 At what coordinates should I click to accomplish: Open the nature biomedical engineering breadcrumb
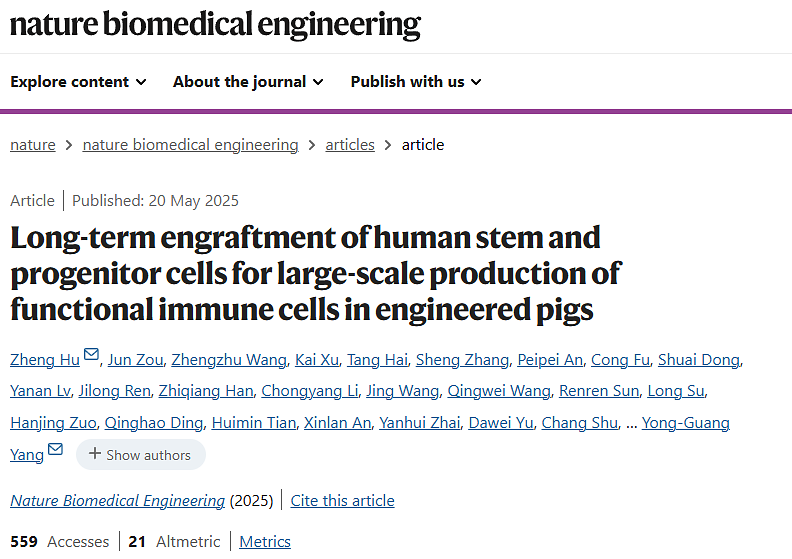tap(190, 145)
